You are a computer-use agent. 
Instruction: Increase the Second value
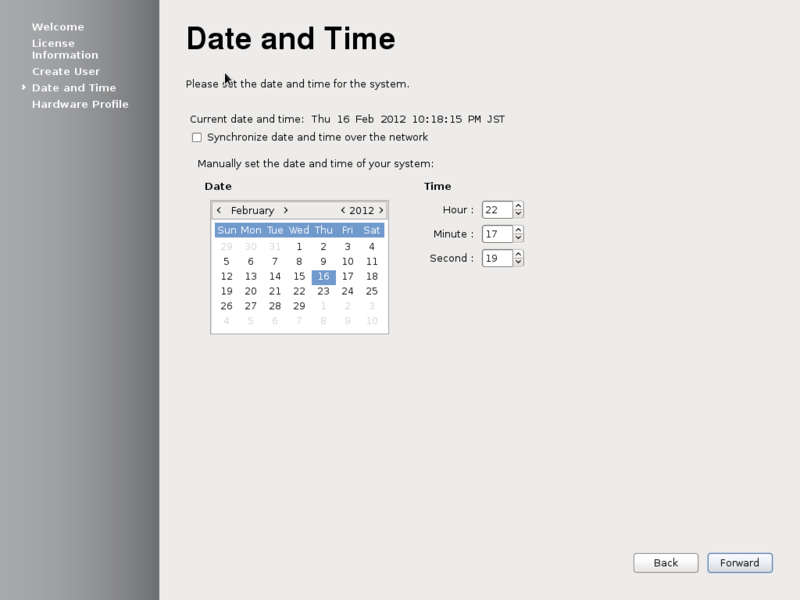(518, 254)
